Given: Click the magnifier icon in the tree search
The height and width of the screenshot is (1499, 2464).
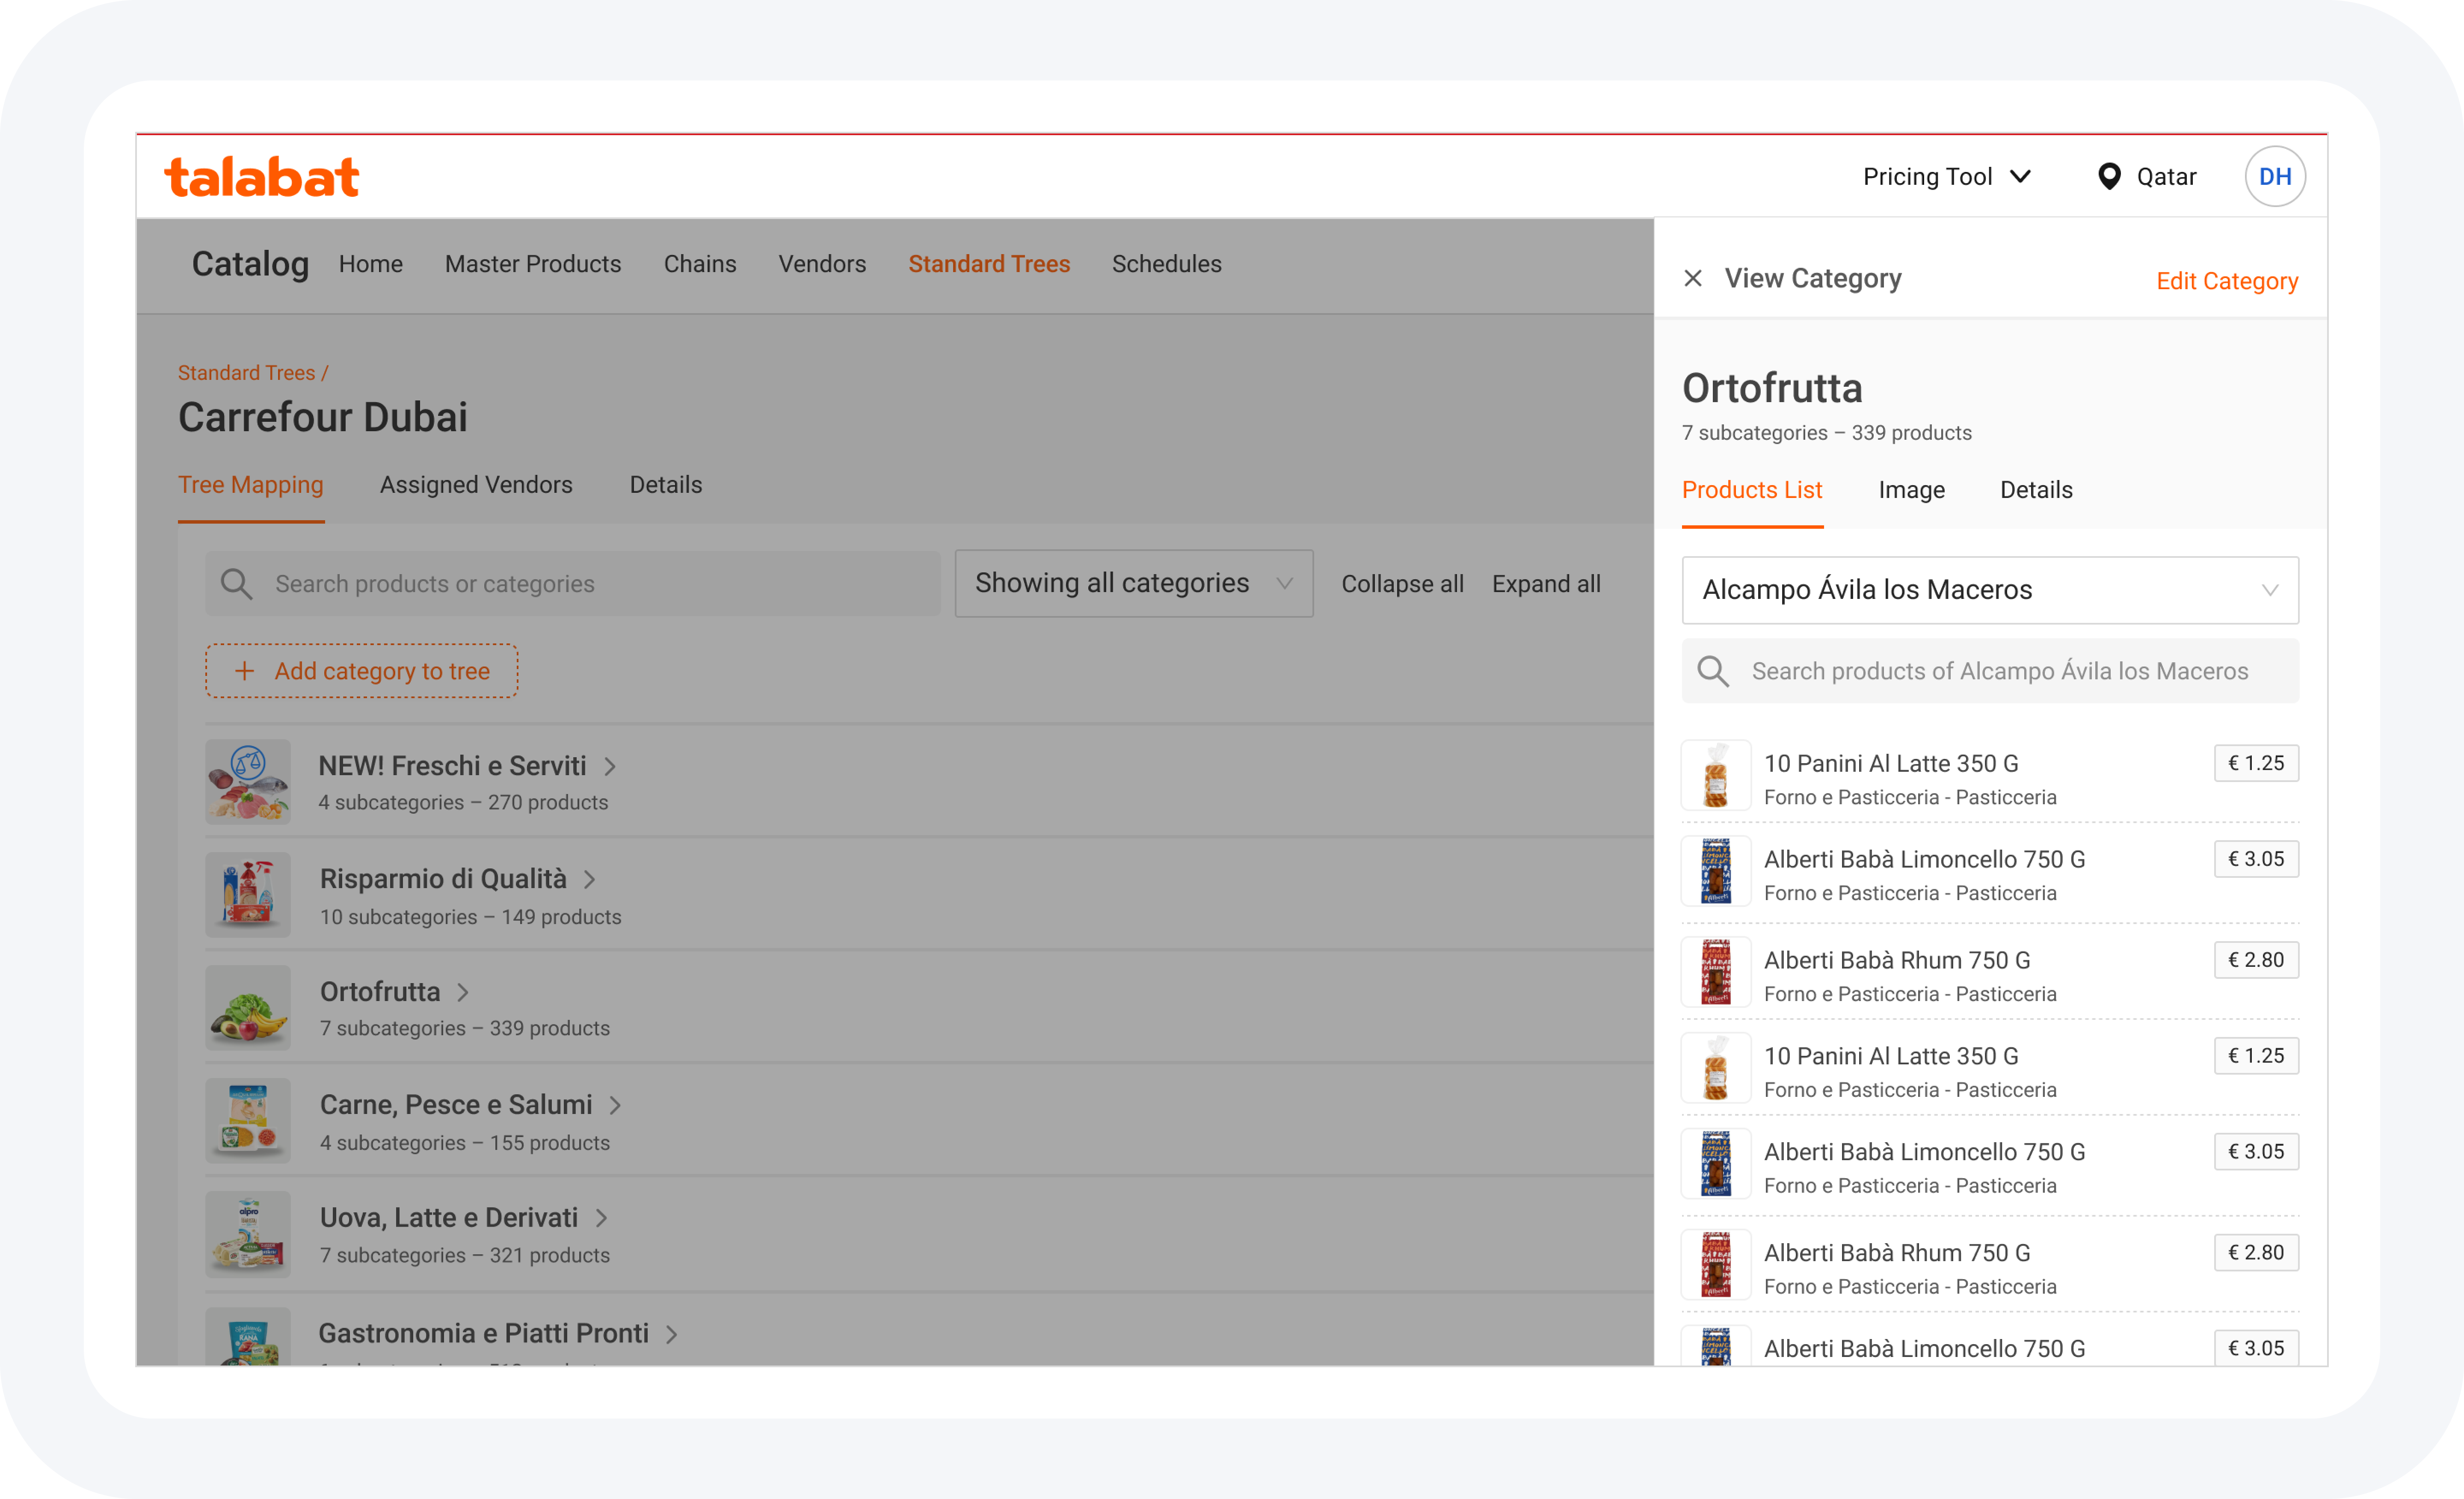Looking at the screenshot, I should (x=237, y=584).
